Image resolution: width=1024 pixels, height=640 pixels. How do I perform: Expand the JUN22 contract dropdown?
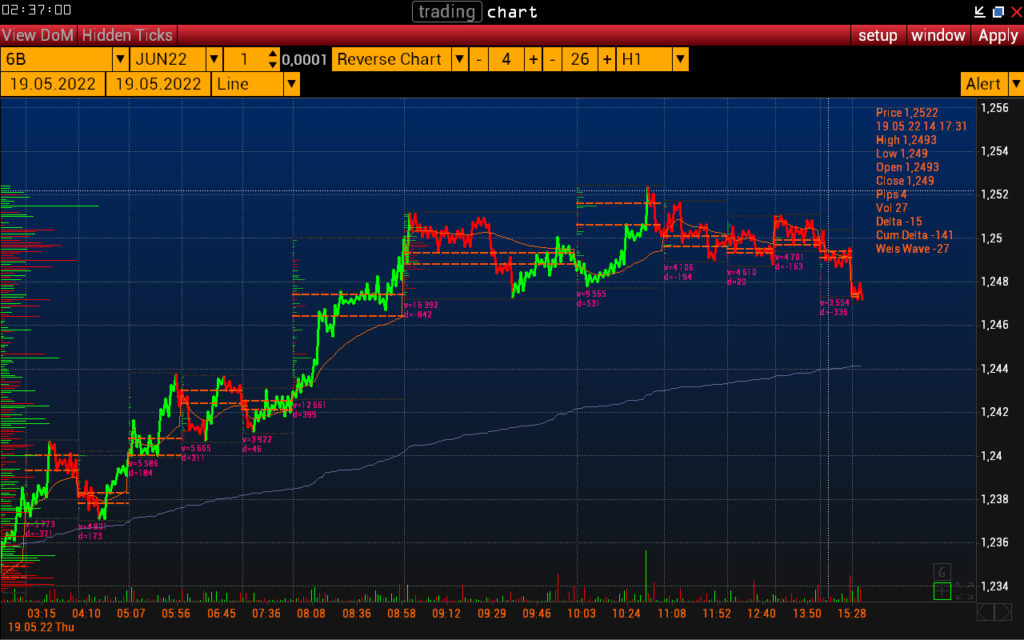click(x=213, y=59)
